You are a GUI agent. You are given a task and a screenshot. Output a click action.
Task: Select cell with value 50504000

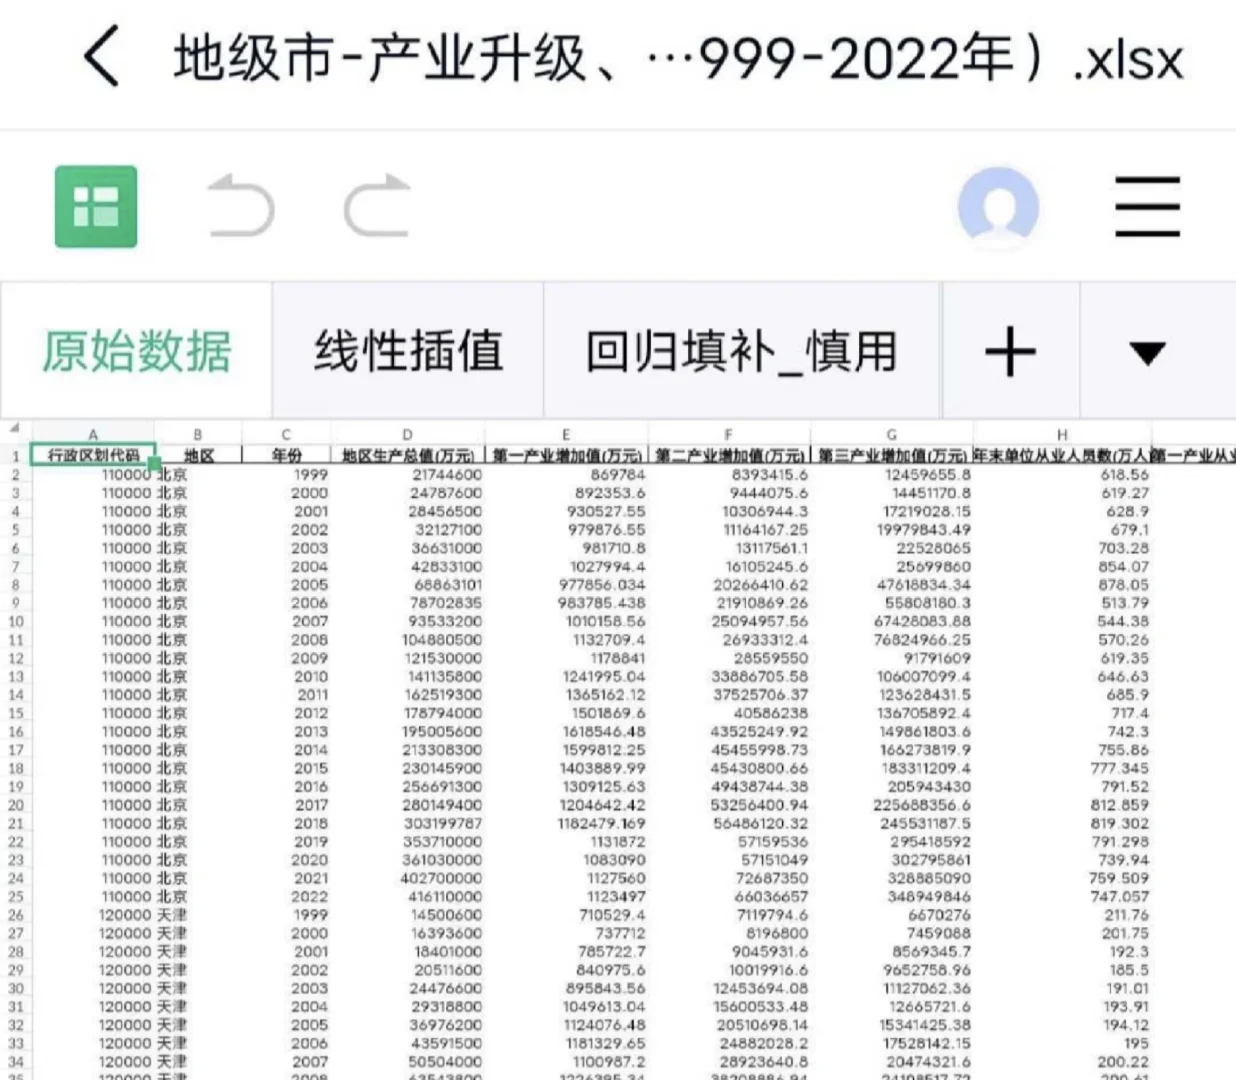[x=407, y=1061]
